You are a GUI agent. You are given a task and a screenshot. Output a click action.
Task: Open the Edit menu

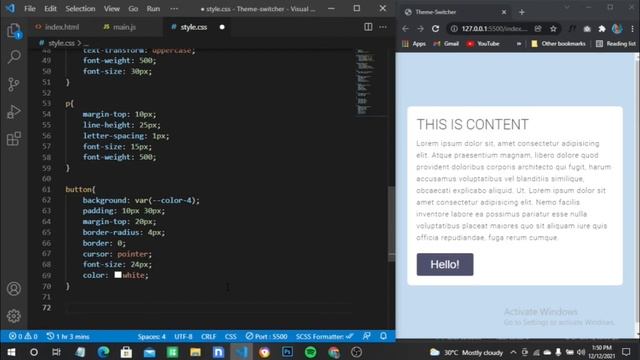[50, 9]
